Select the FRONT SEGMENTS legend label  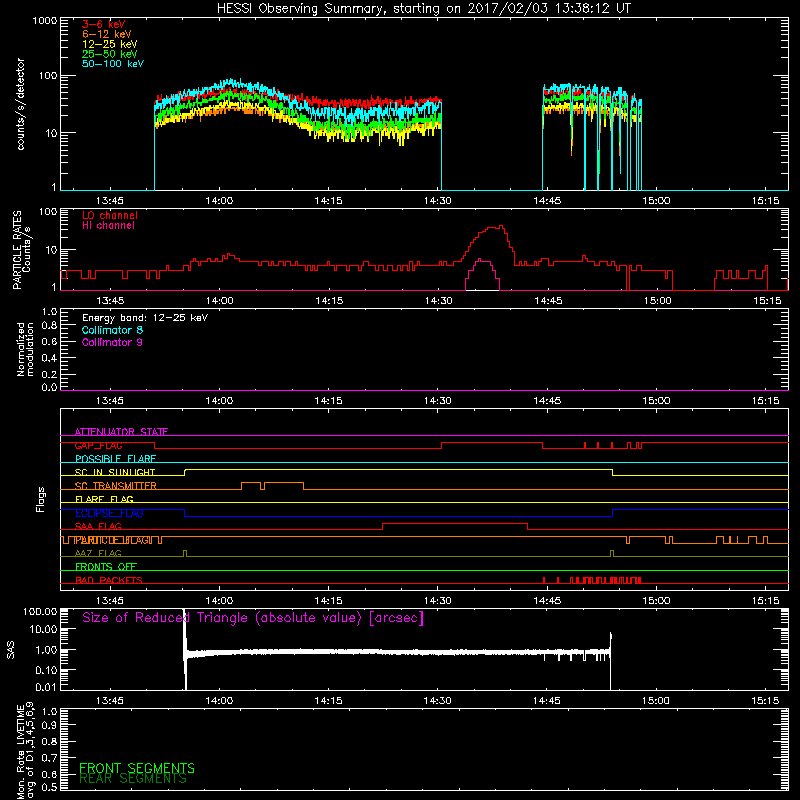(x=137, y=768)
